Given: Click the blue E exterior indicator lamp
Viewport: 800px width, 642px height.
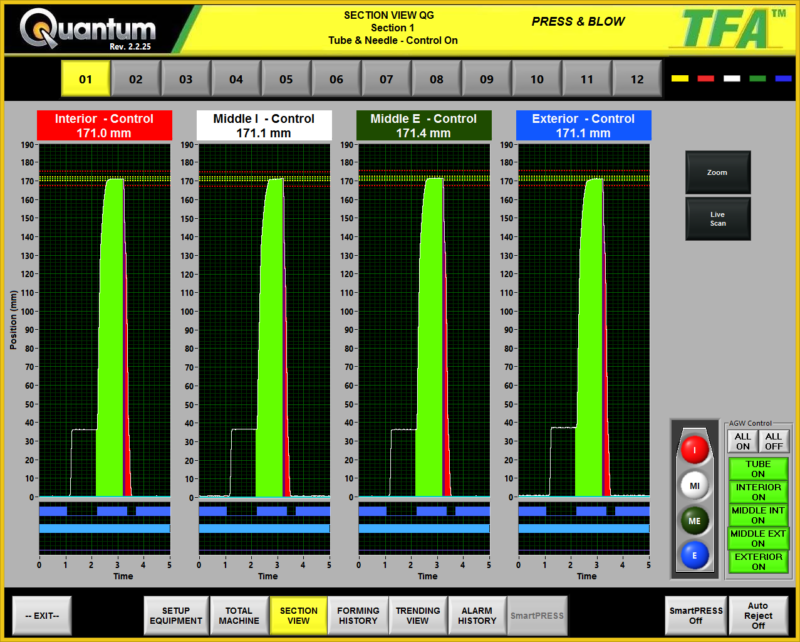Looking at the screenshot, I should pos(694,556).
